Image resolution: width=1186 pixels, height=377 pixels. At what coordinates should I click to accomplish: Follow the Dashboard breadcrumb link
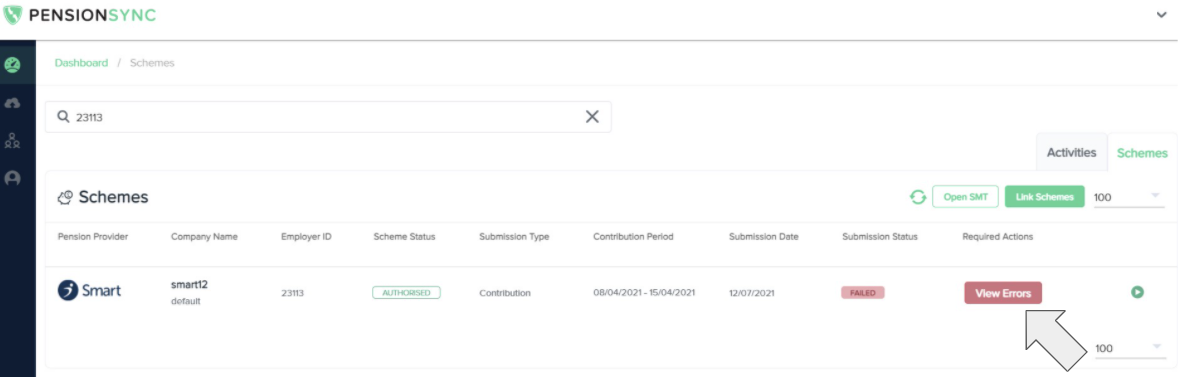(x=81, y=63)
